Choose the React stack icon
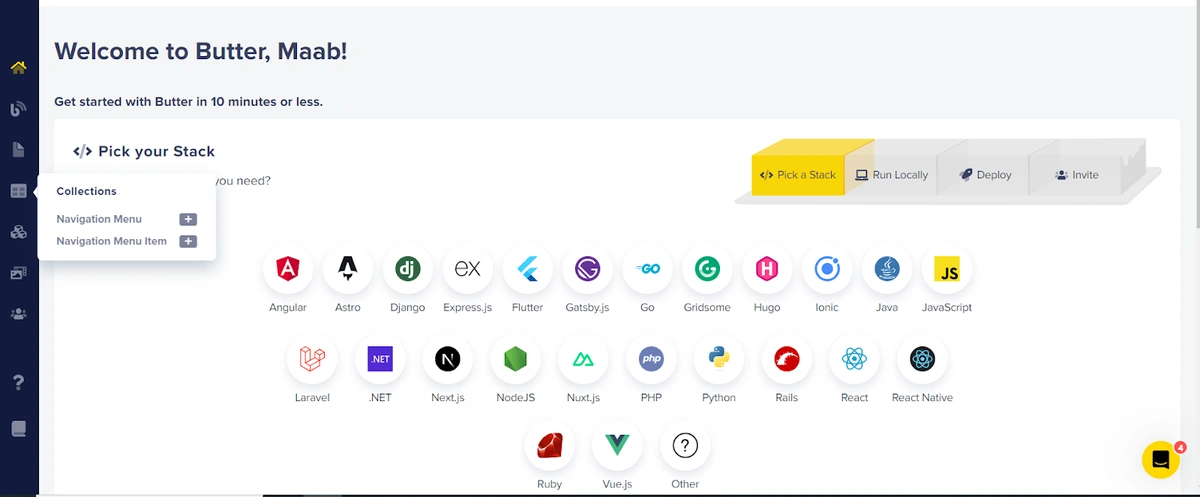 [855, 359]
